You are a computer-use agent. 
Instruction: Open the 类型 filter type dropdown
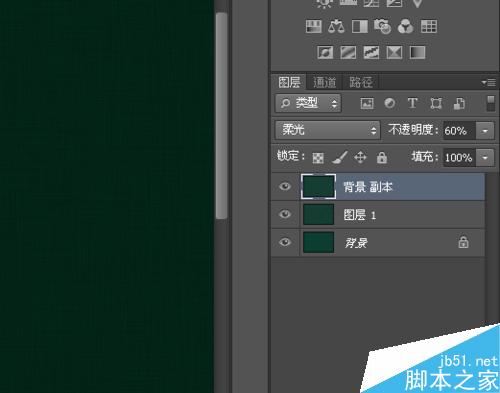click(x=308, y=103)
